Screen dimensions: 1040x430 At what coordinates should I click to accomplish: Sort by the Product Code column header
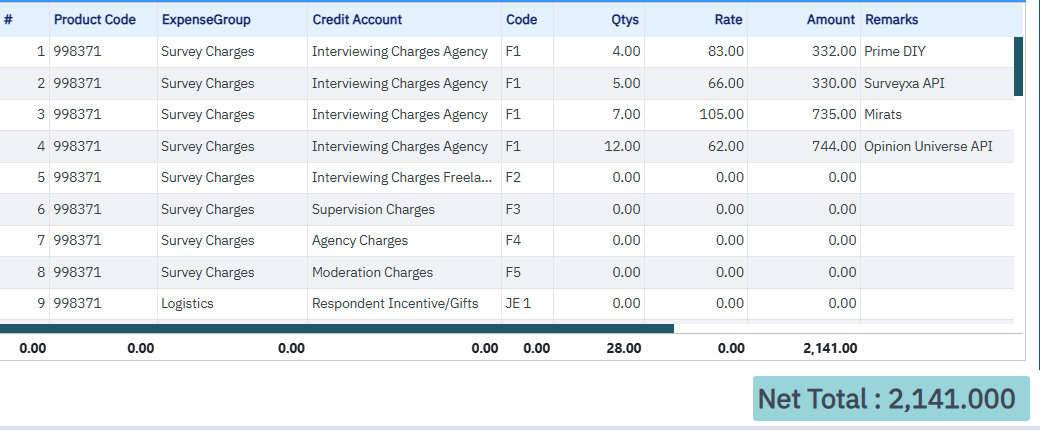coord(95,20)
